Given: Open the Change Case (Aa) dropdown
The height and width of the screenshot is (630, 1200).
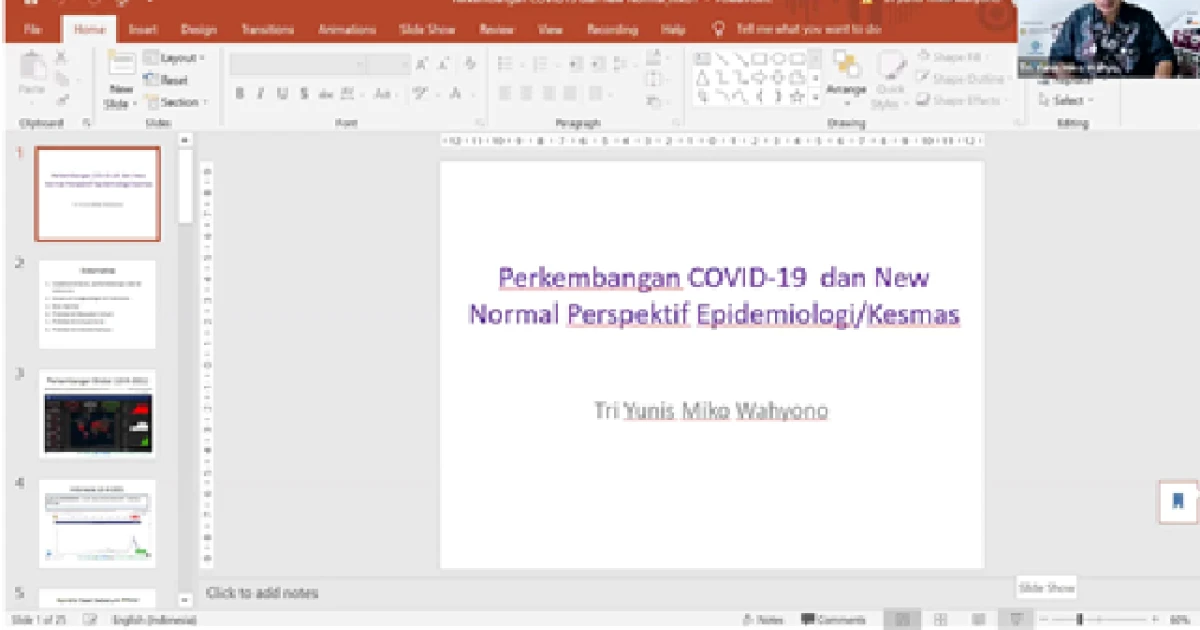Looking at the screenshot, I should tap(384, 94).
